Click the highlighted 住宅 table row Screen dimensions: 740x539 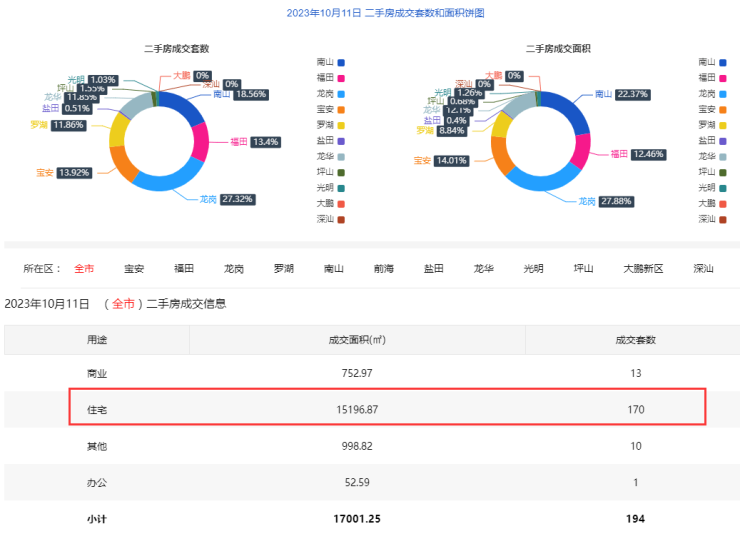[x=387, y=409]
